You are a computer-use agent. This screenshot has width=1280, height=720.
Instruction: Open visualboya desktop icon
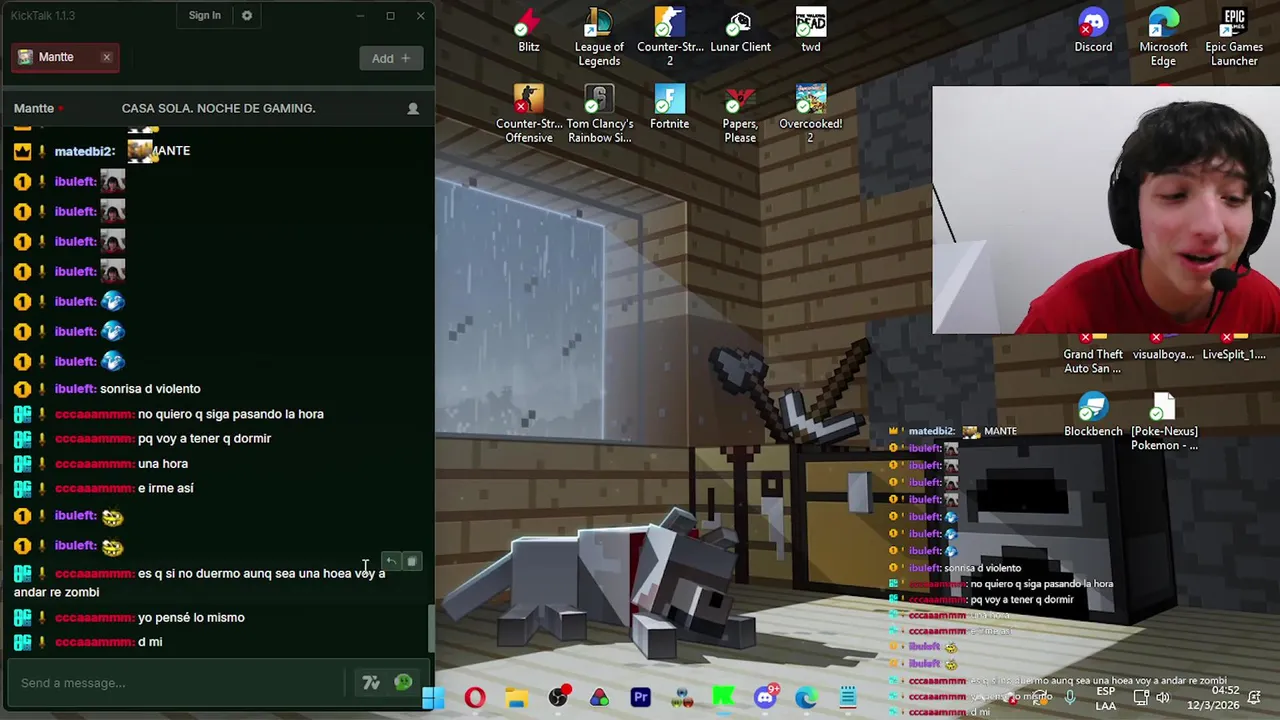[x=1163, y=347]
